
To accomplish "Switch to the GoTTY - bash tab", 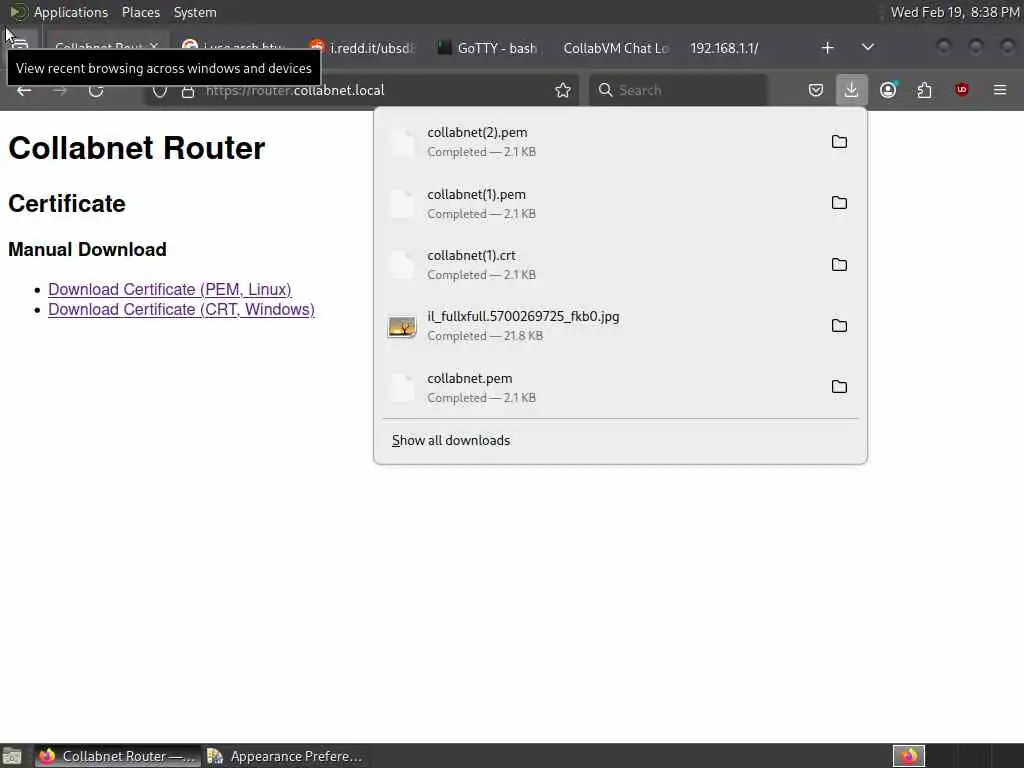I will click(x=487, y=48).
